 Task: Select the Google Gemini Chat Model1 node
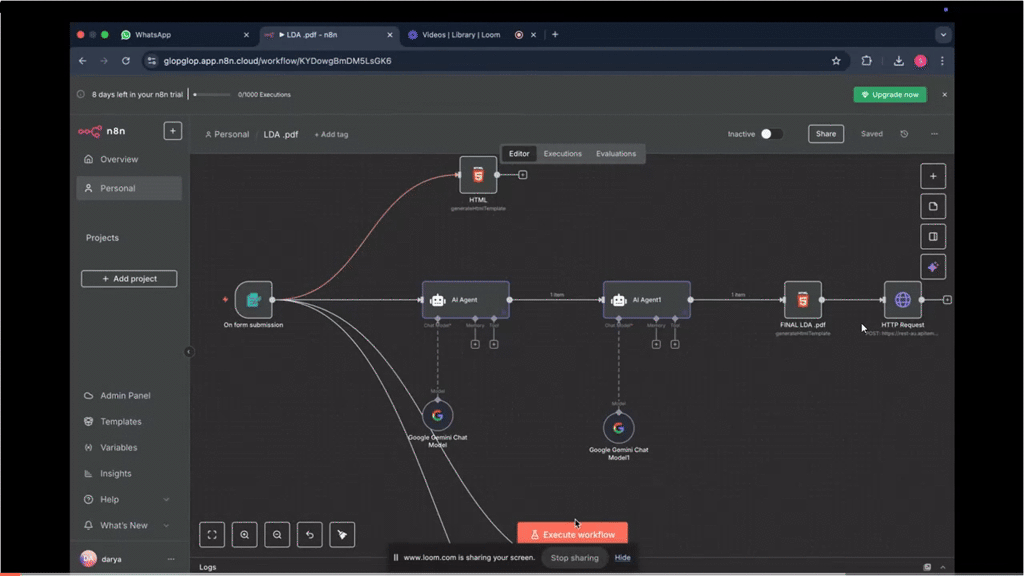618,428
